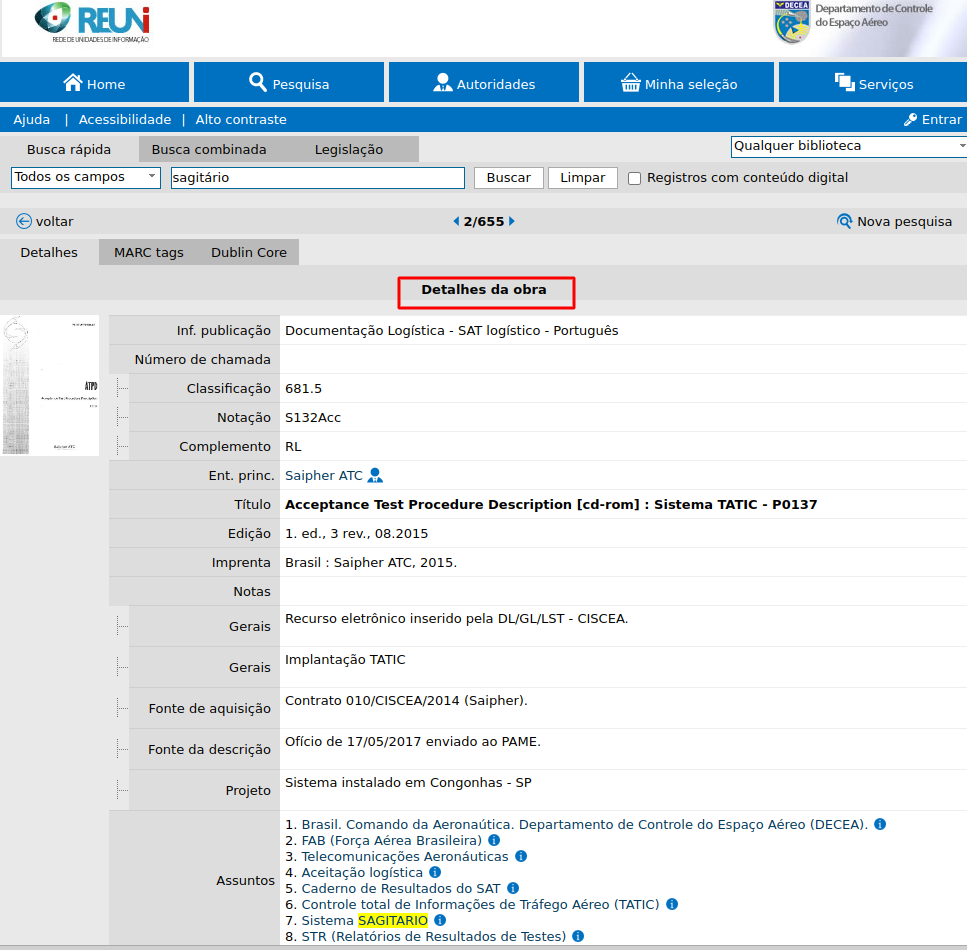Click the Brasil : Saipher ATC, 2015. text
Viewport: 967px width, 950px height.
click(x=371, y=563)
